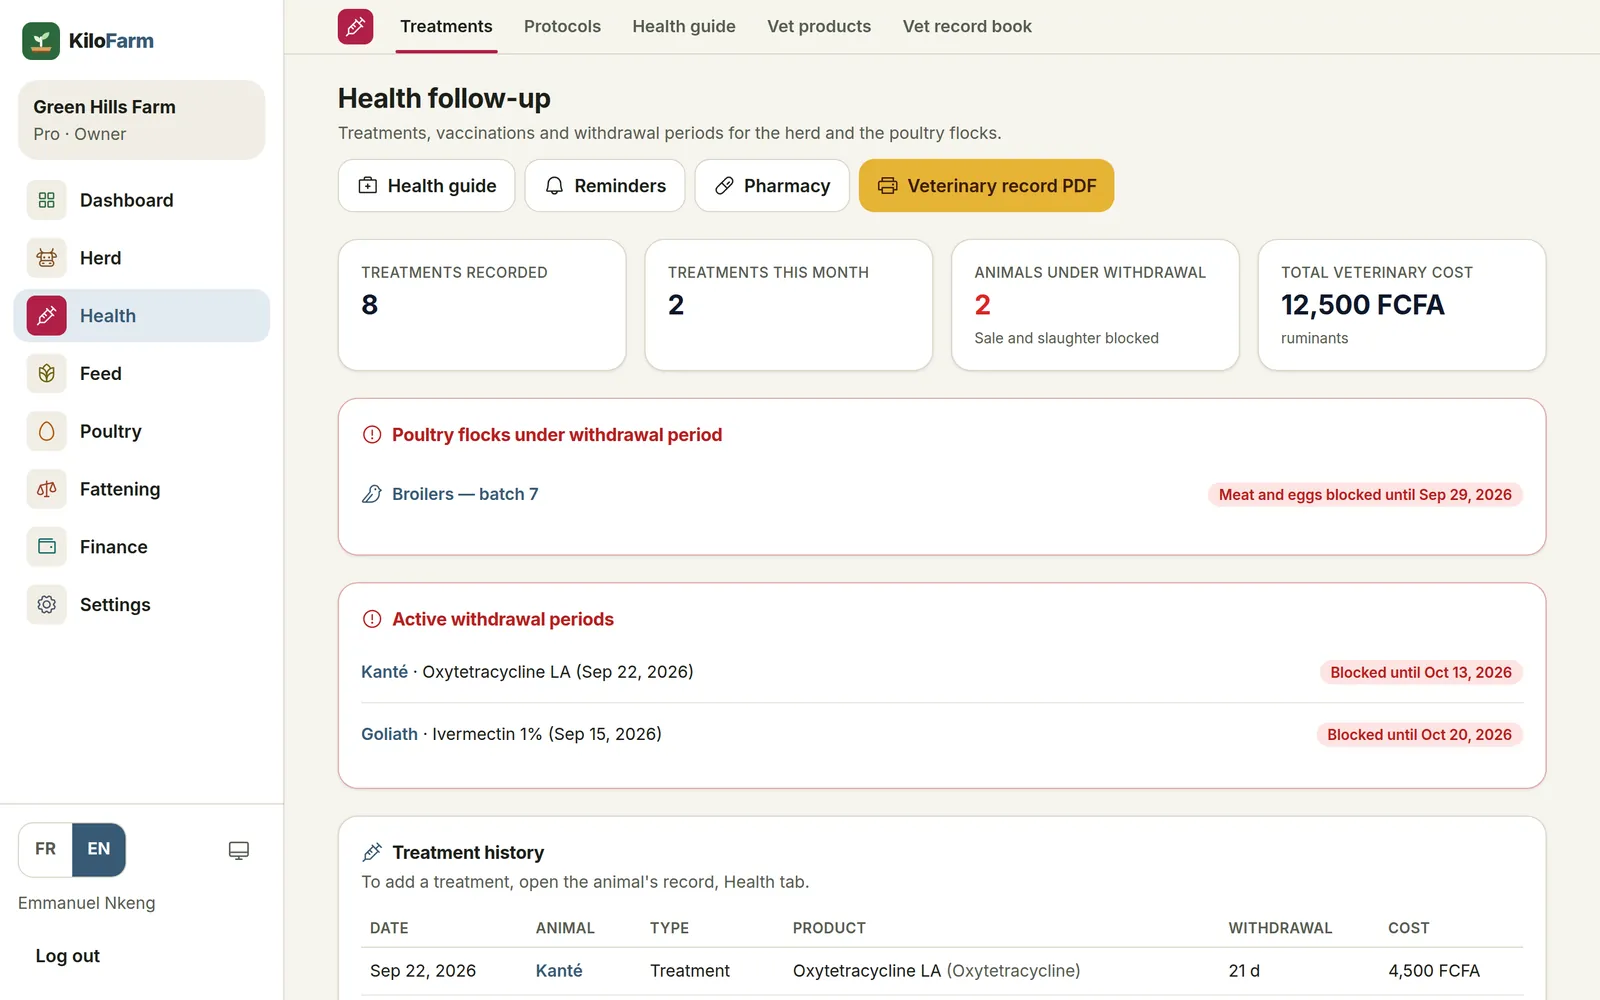The image size is (1600, 1000).
Task: Open the Broilers — batch 7 link
Action: coord(465,494)
